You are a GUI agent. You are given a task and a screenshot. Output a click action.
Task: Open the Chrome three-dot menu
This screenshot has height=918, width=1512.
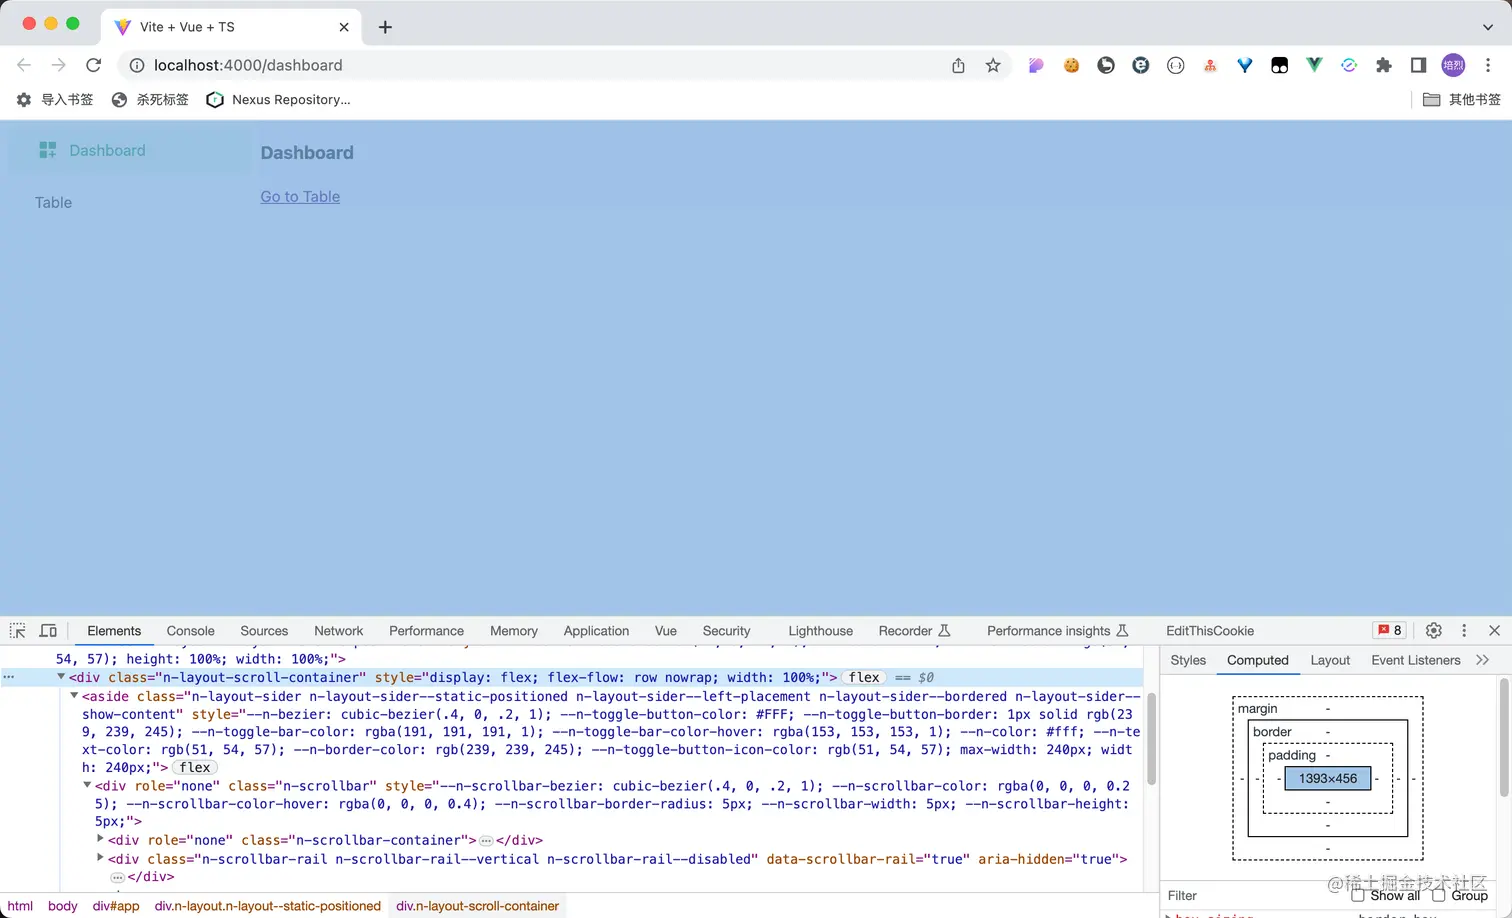(x=1488, y=65)
